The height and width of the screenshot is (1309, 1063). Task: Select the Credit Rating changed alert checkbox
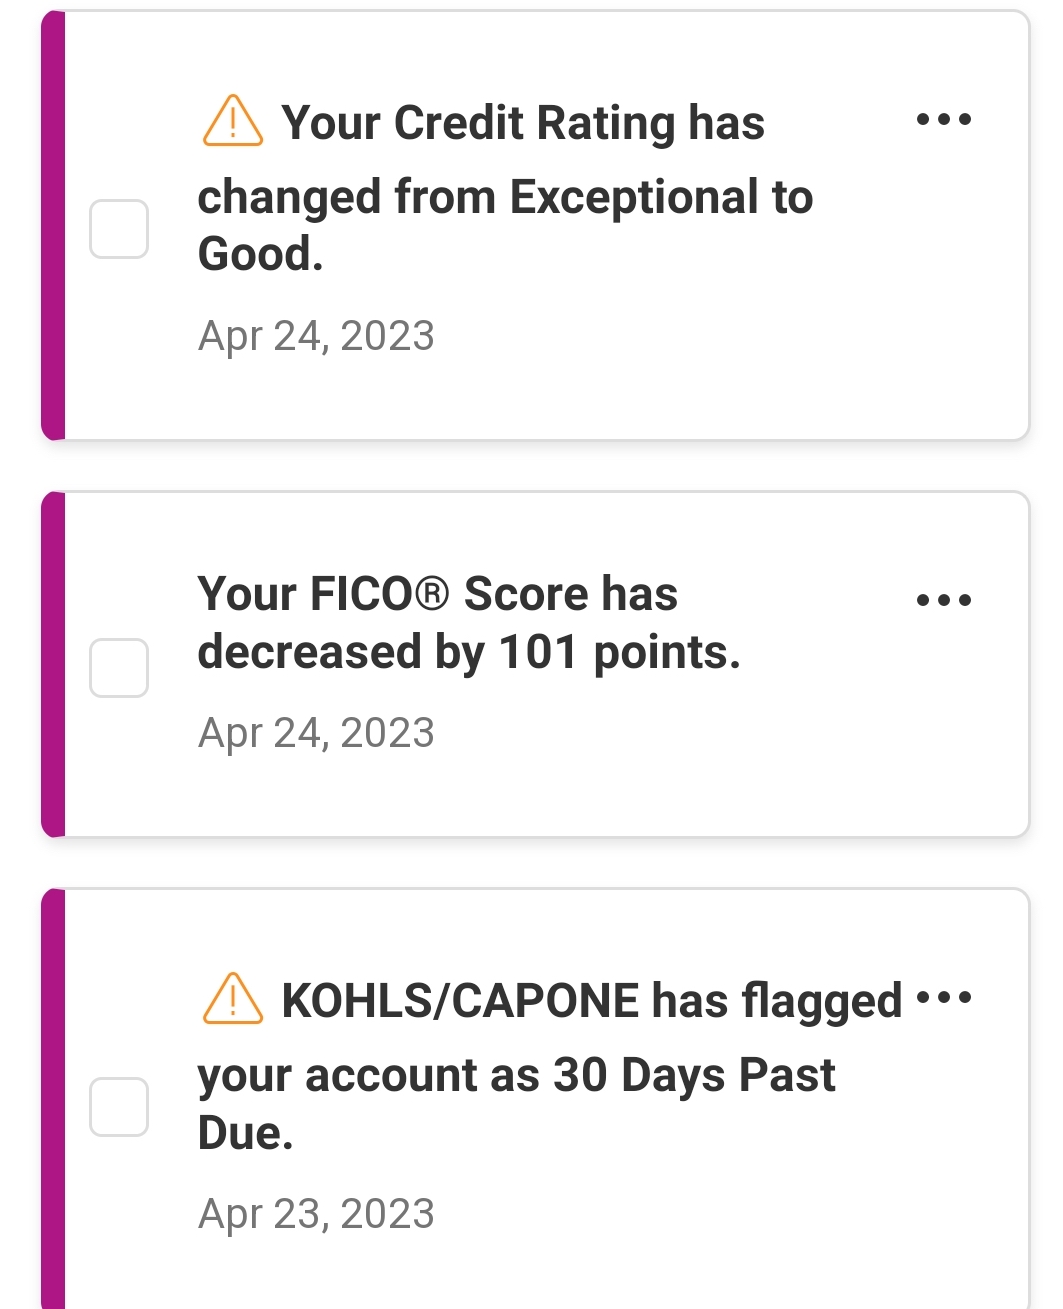click(119, 229)
